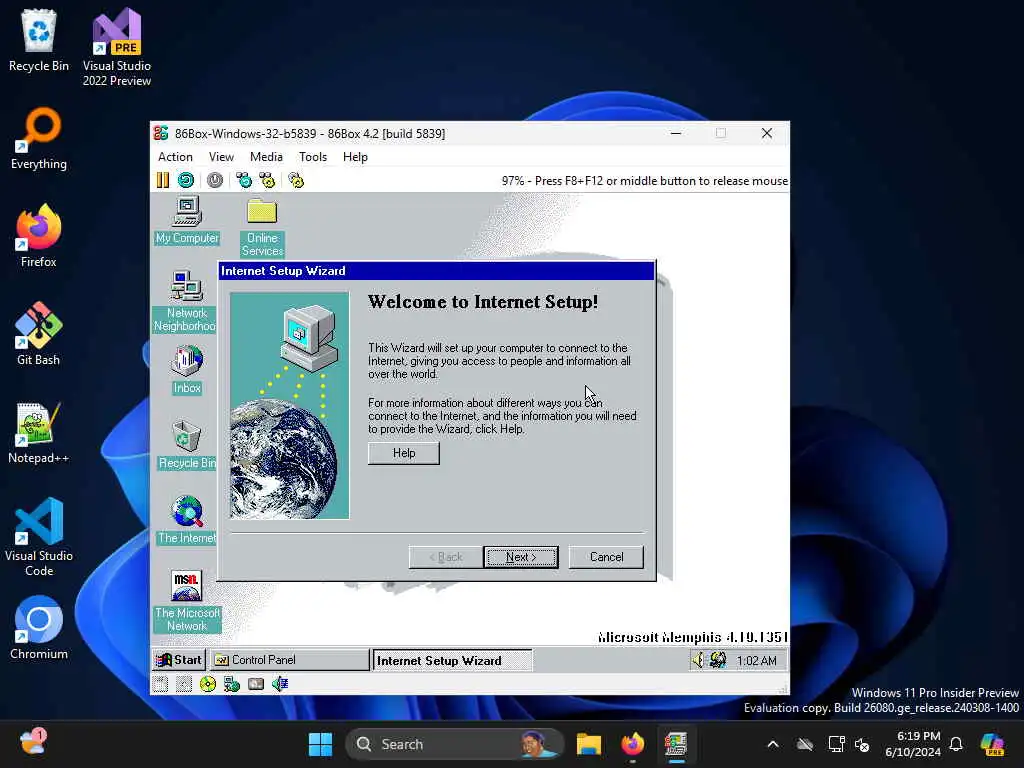The width and height of the screenshot is (1024, 768).
Task: Open Firefox from the Windows taskbar
Action: 632,744
